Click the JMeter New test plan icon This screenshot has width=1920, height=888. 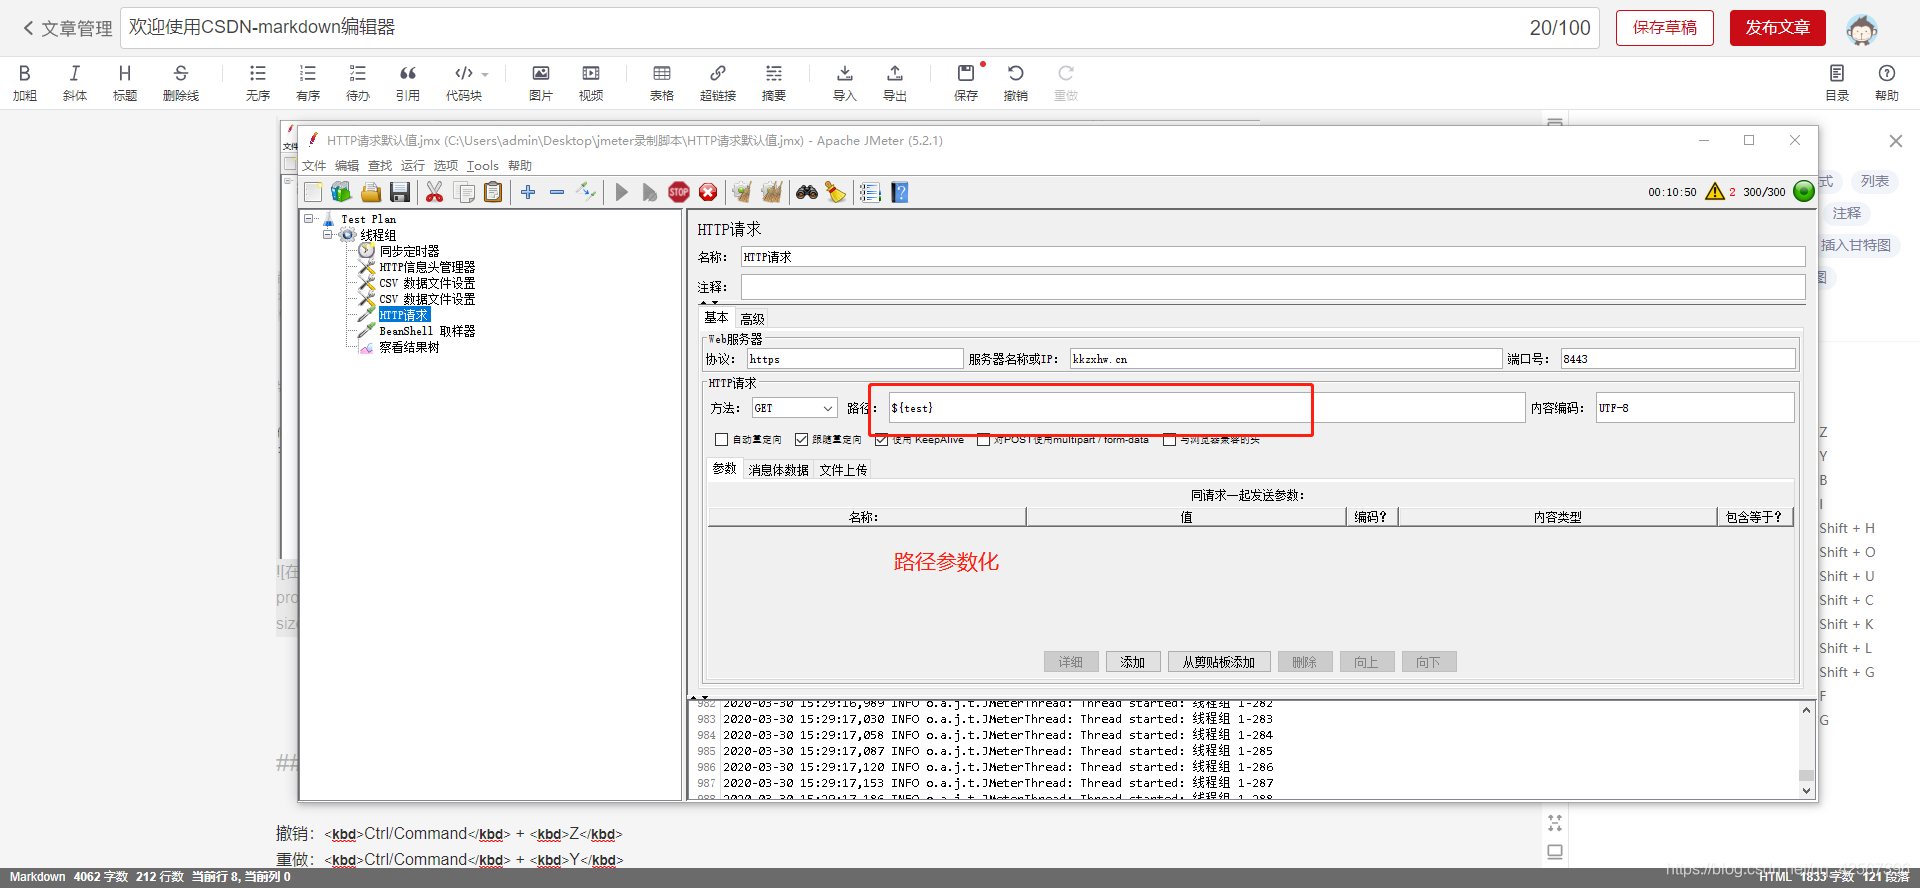(x=313, y=192)
